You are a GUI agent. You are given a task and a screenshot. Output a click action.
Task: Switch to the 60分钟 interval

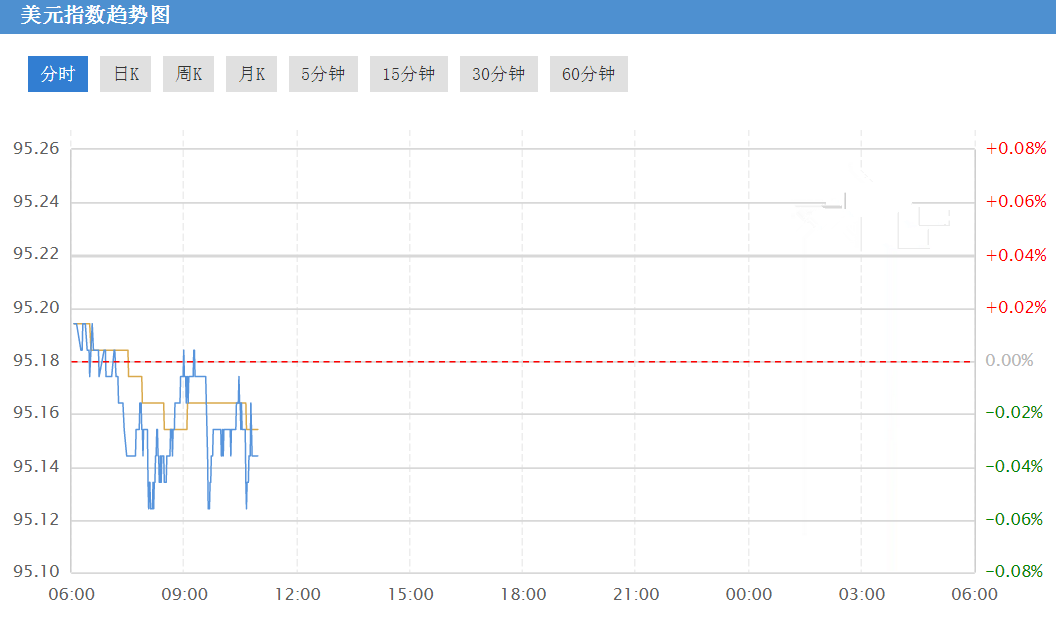tap(589, 74)
